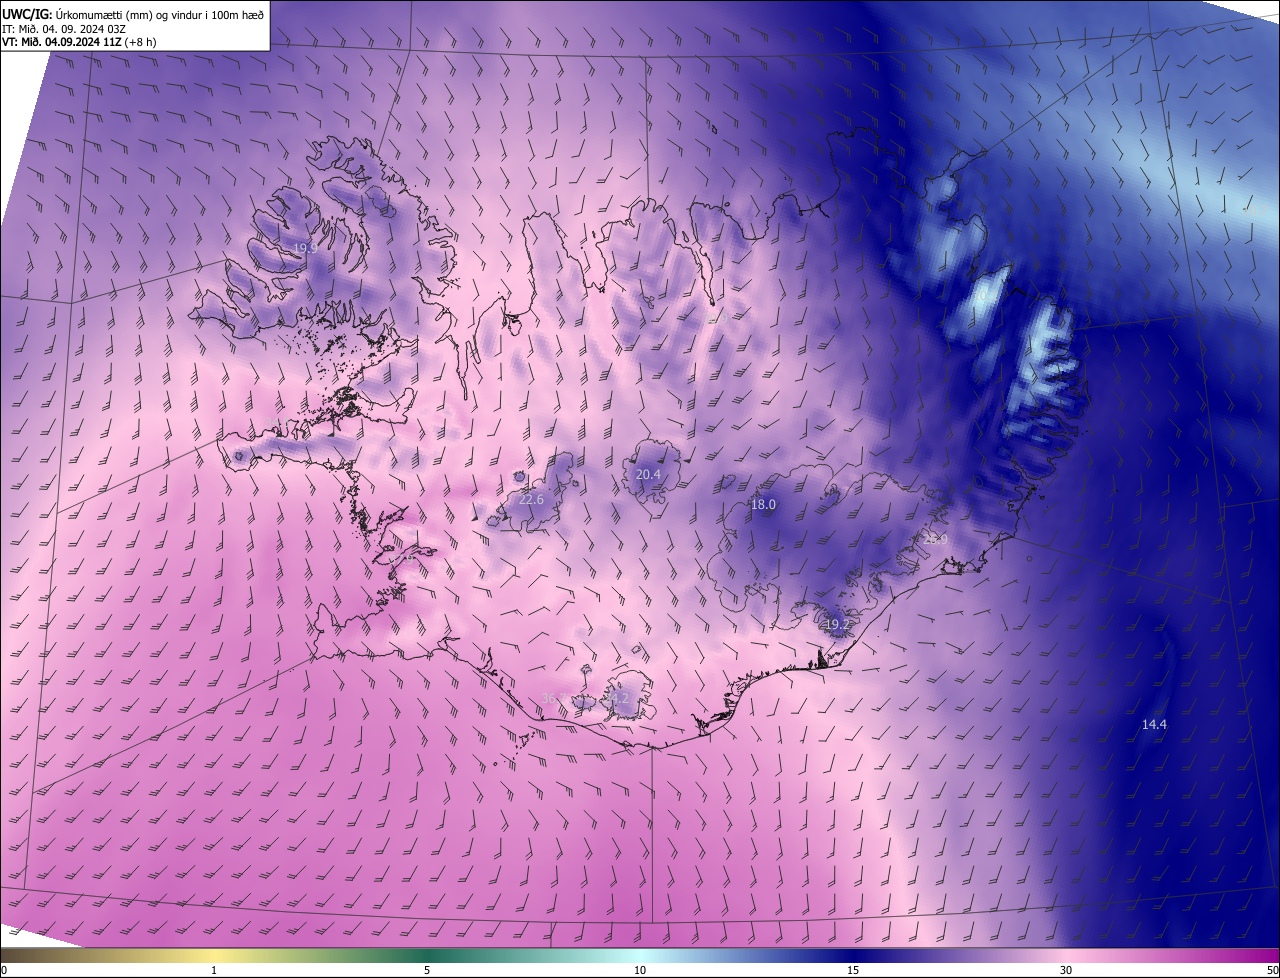The width and height of the screenshot is (1280, 978).
Task: Click the faint 24.2 value label on the map
Action: (616, 698)
